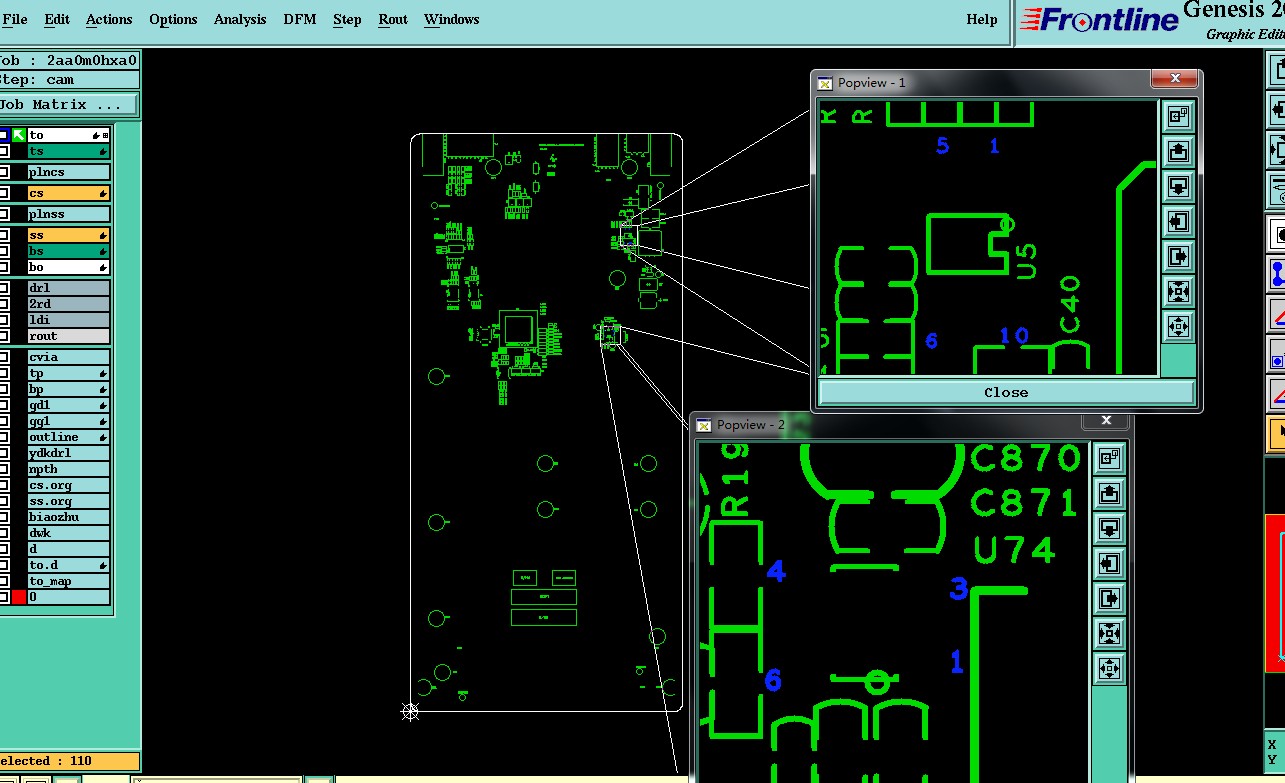Toggle display checkbox for layer cs

click(x=4, y=193)
